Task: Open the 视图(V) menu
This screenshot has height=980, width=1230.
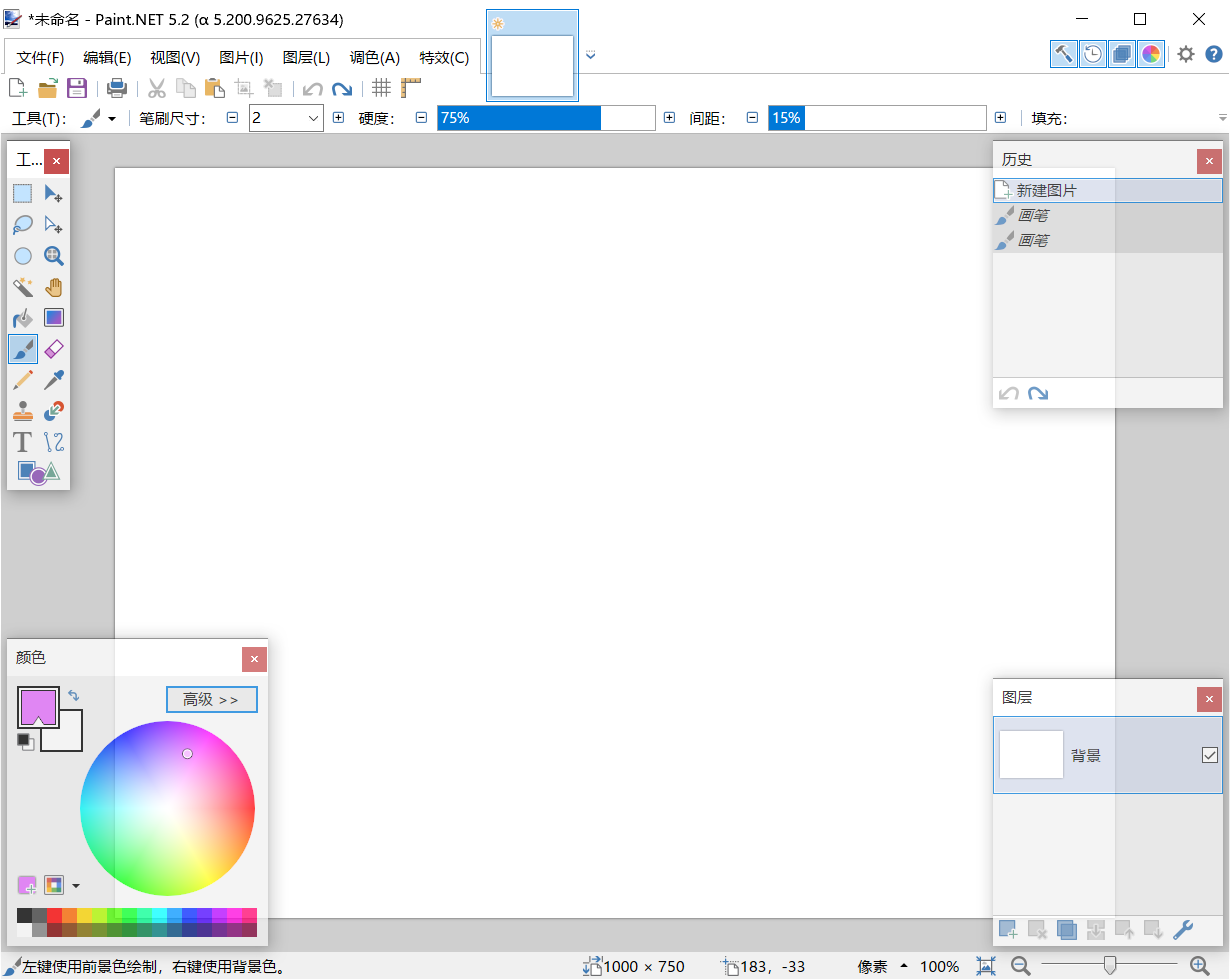Action: click(175, 58)
